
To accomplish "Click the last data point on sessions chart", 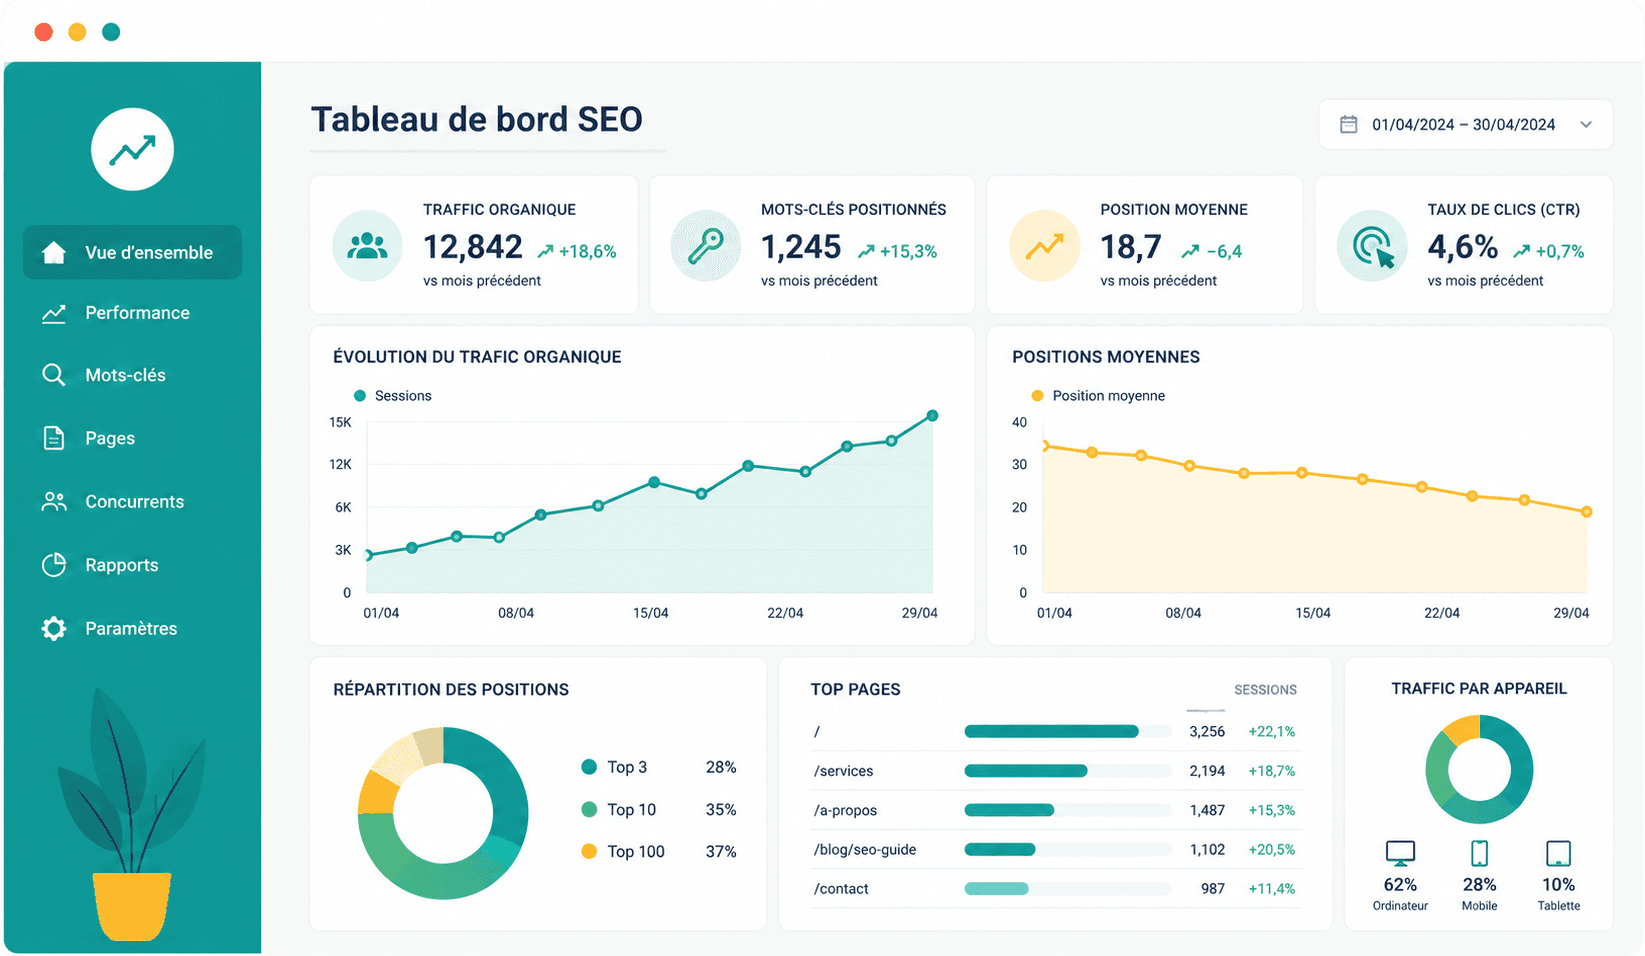I will (x=932, y=415).
